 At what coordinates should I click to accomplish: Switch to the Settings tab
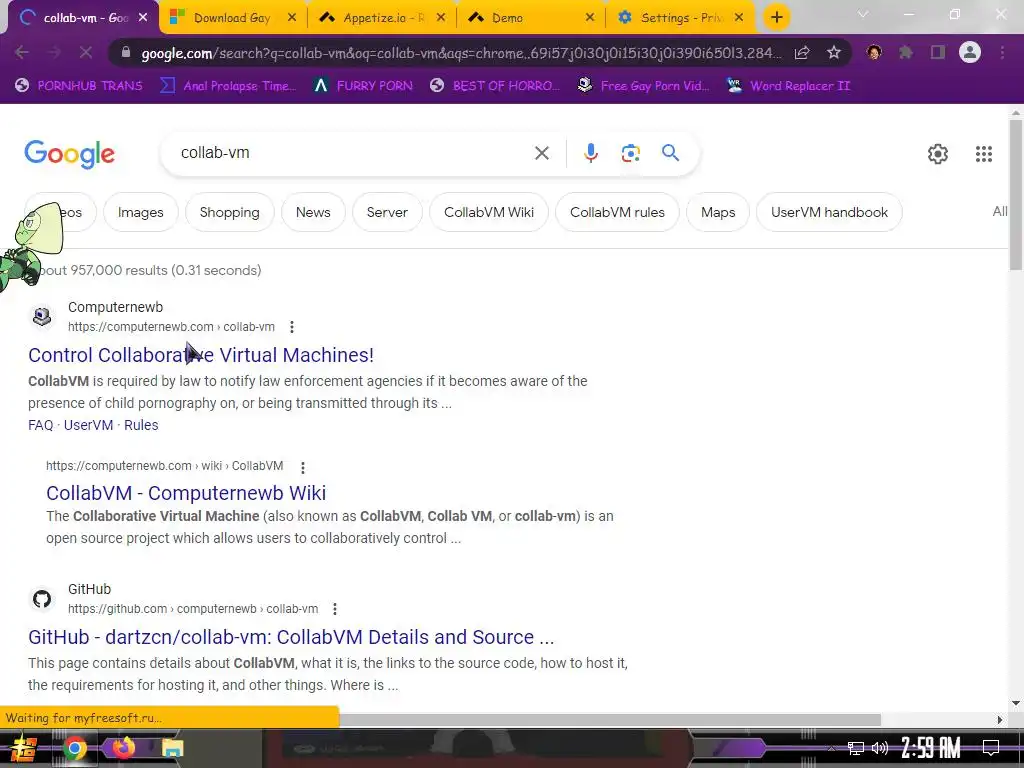click(681, 18)
